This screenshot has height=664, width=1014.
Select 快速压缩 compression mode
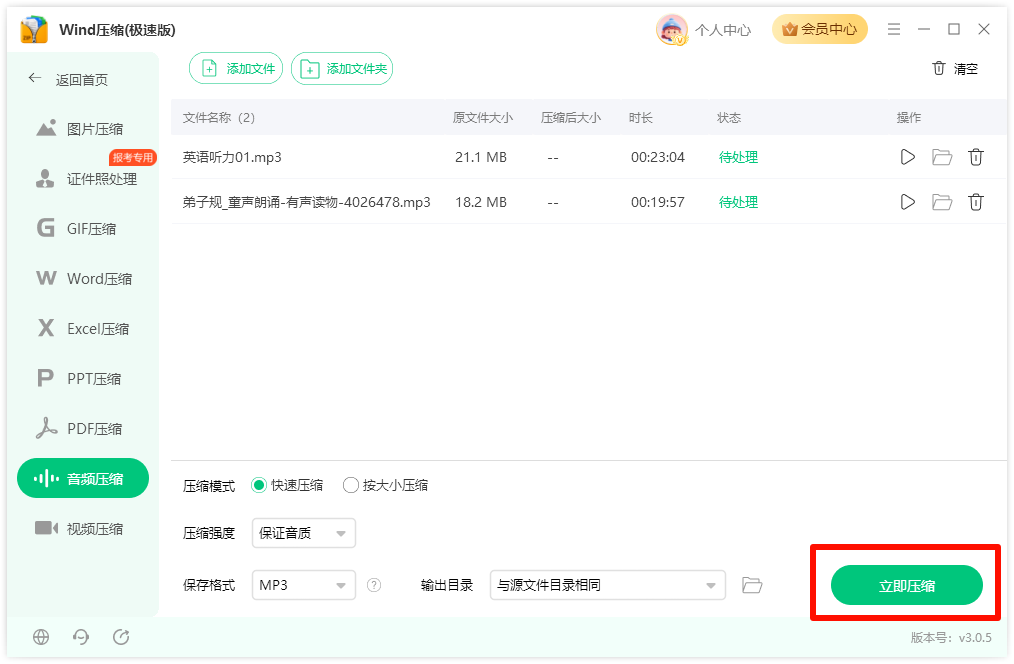click(287, 485)
